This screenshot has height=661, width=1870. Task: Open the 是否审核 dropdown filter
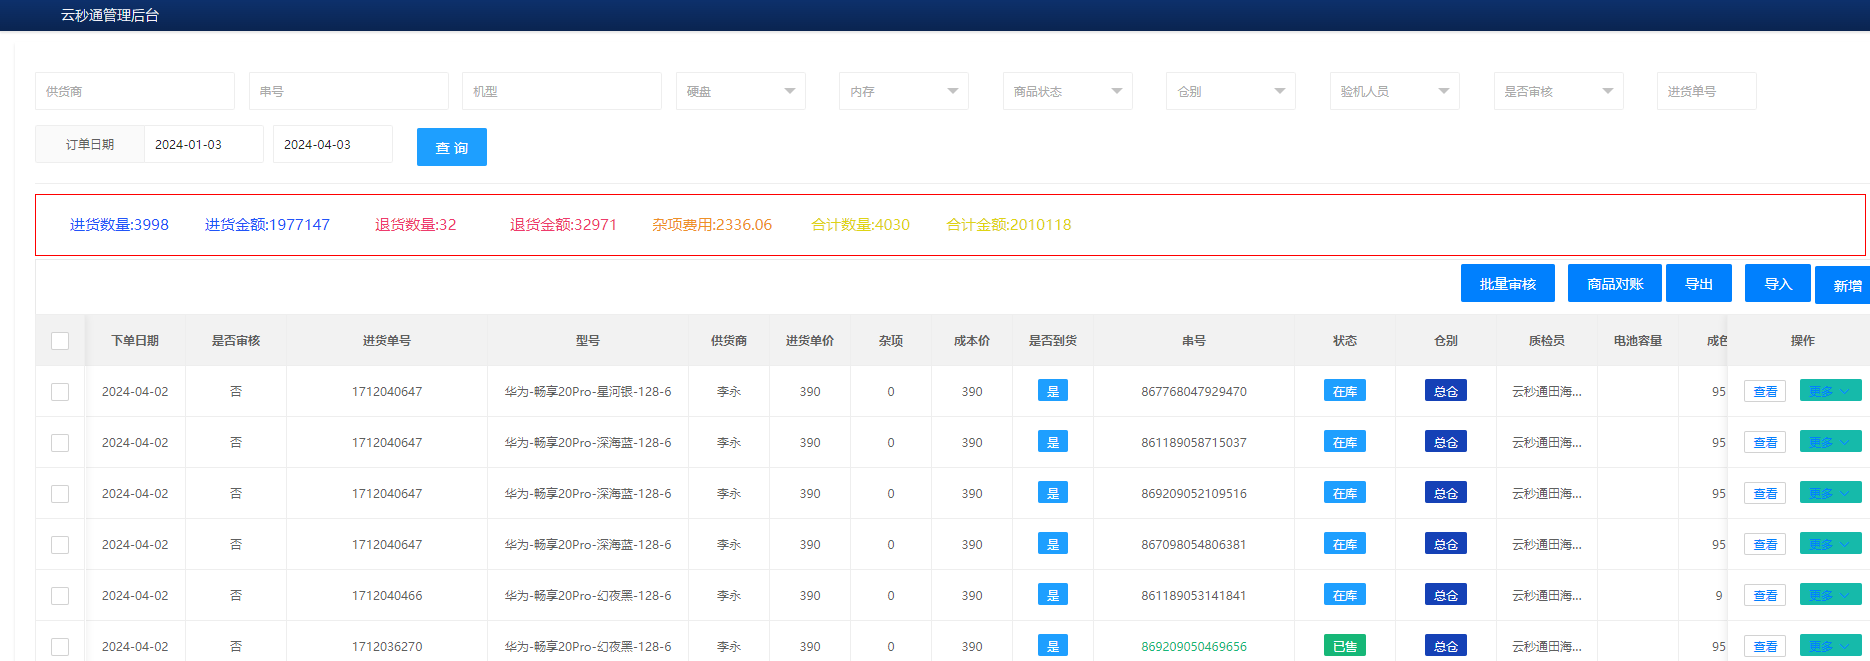click(x=1559, y=91)
